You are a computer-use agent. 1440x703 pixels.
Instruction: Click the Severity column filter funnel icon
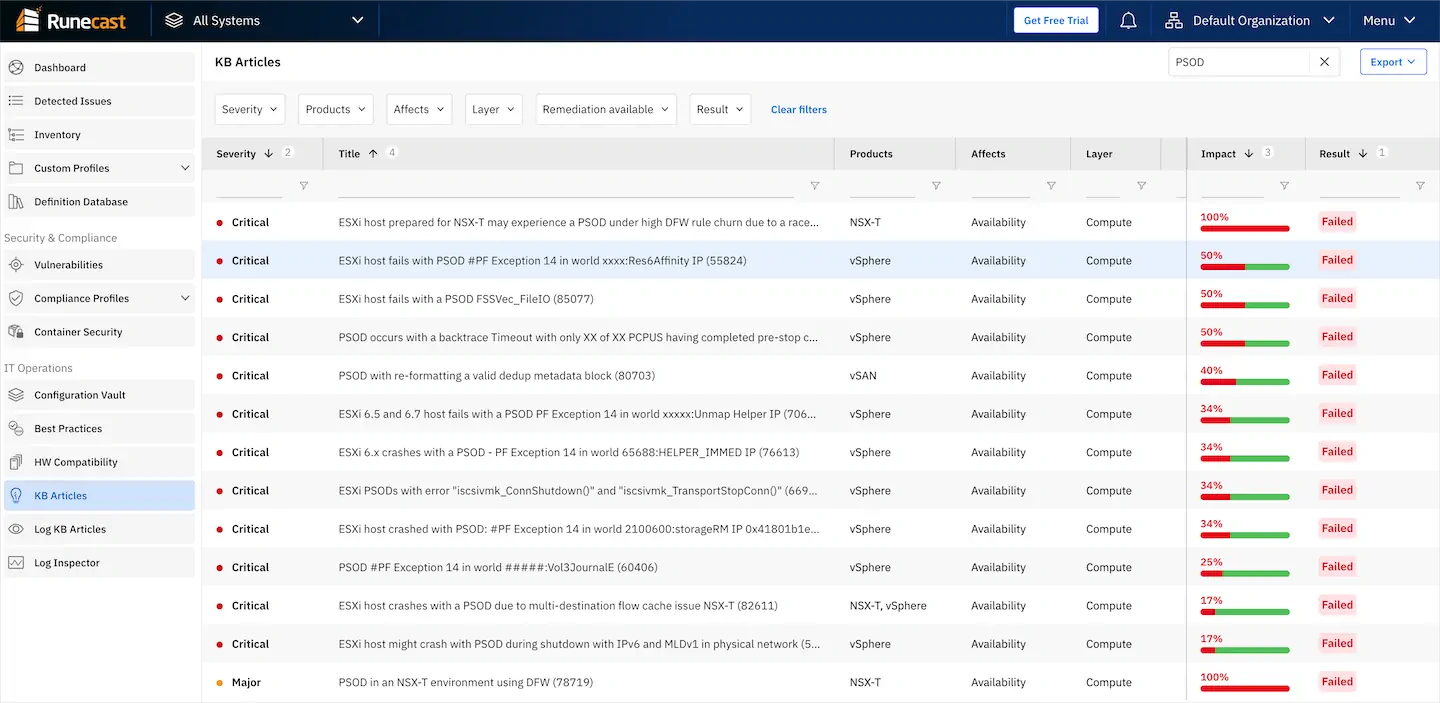point(304,186)
